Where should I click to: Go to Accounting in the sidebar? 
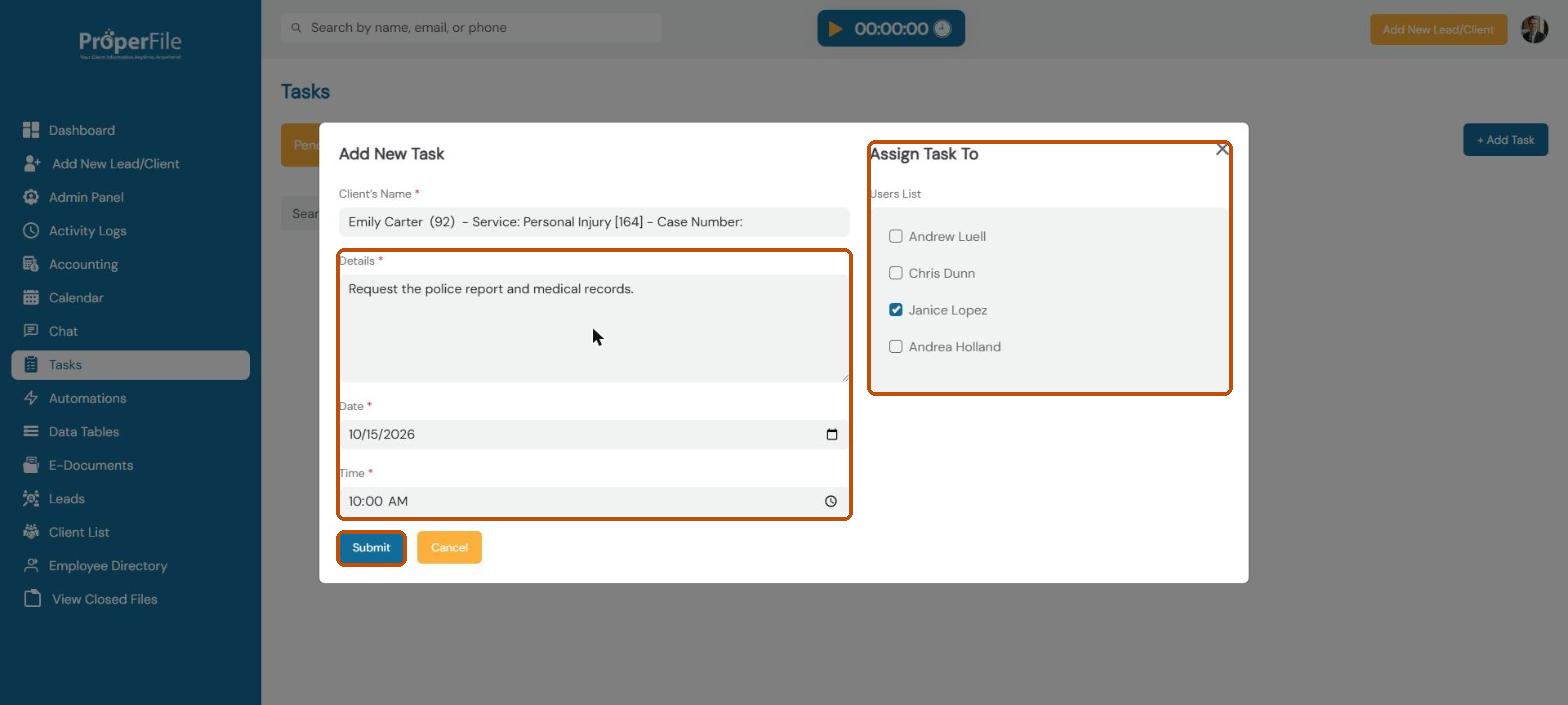pyautogui.click(x=130, y=264)
